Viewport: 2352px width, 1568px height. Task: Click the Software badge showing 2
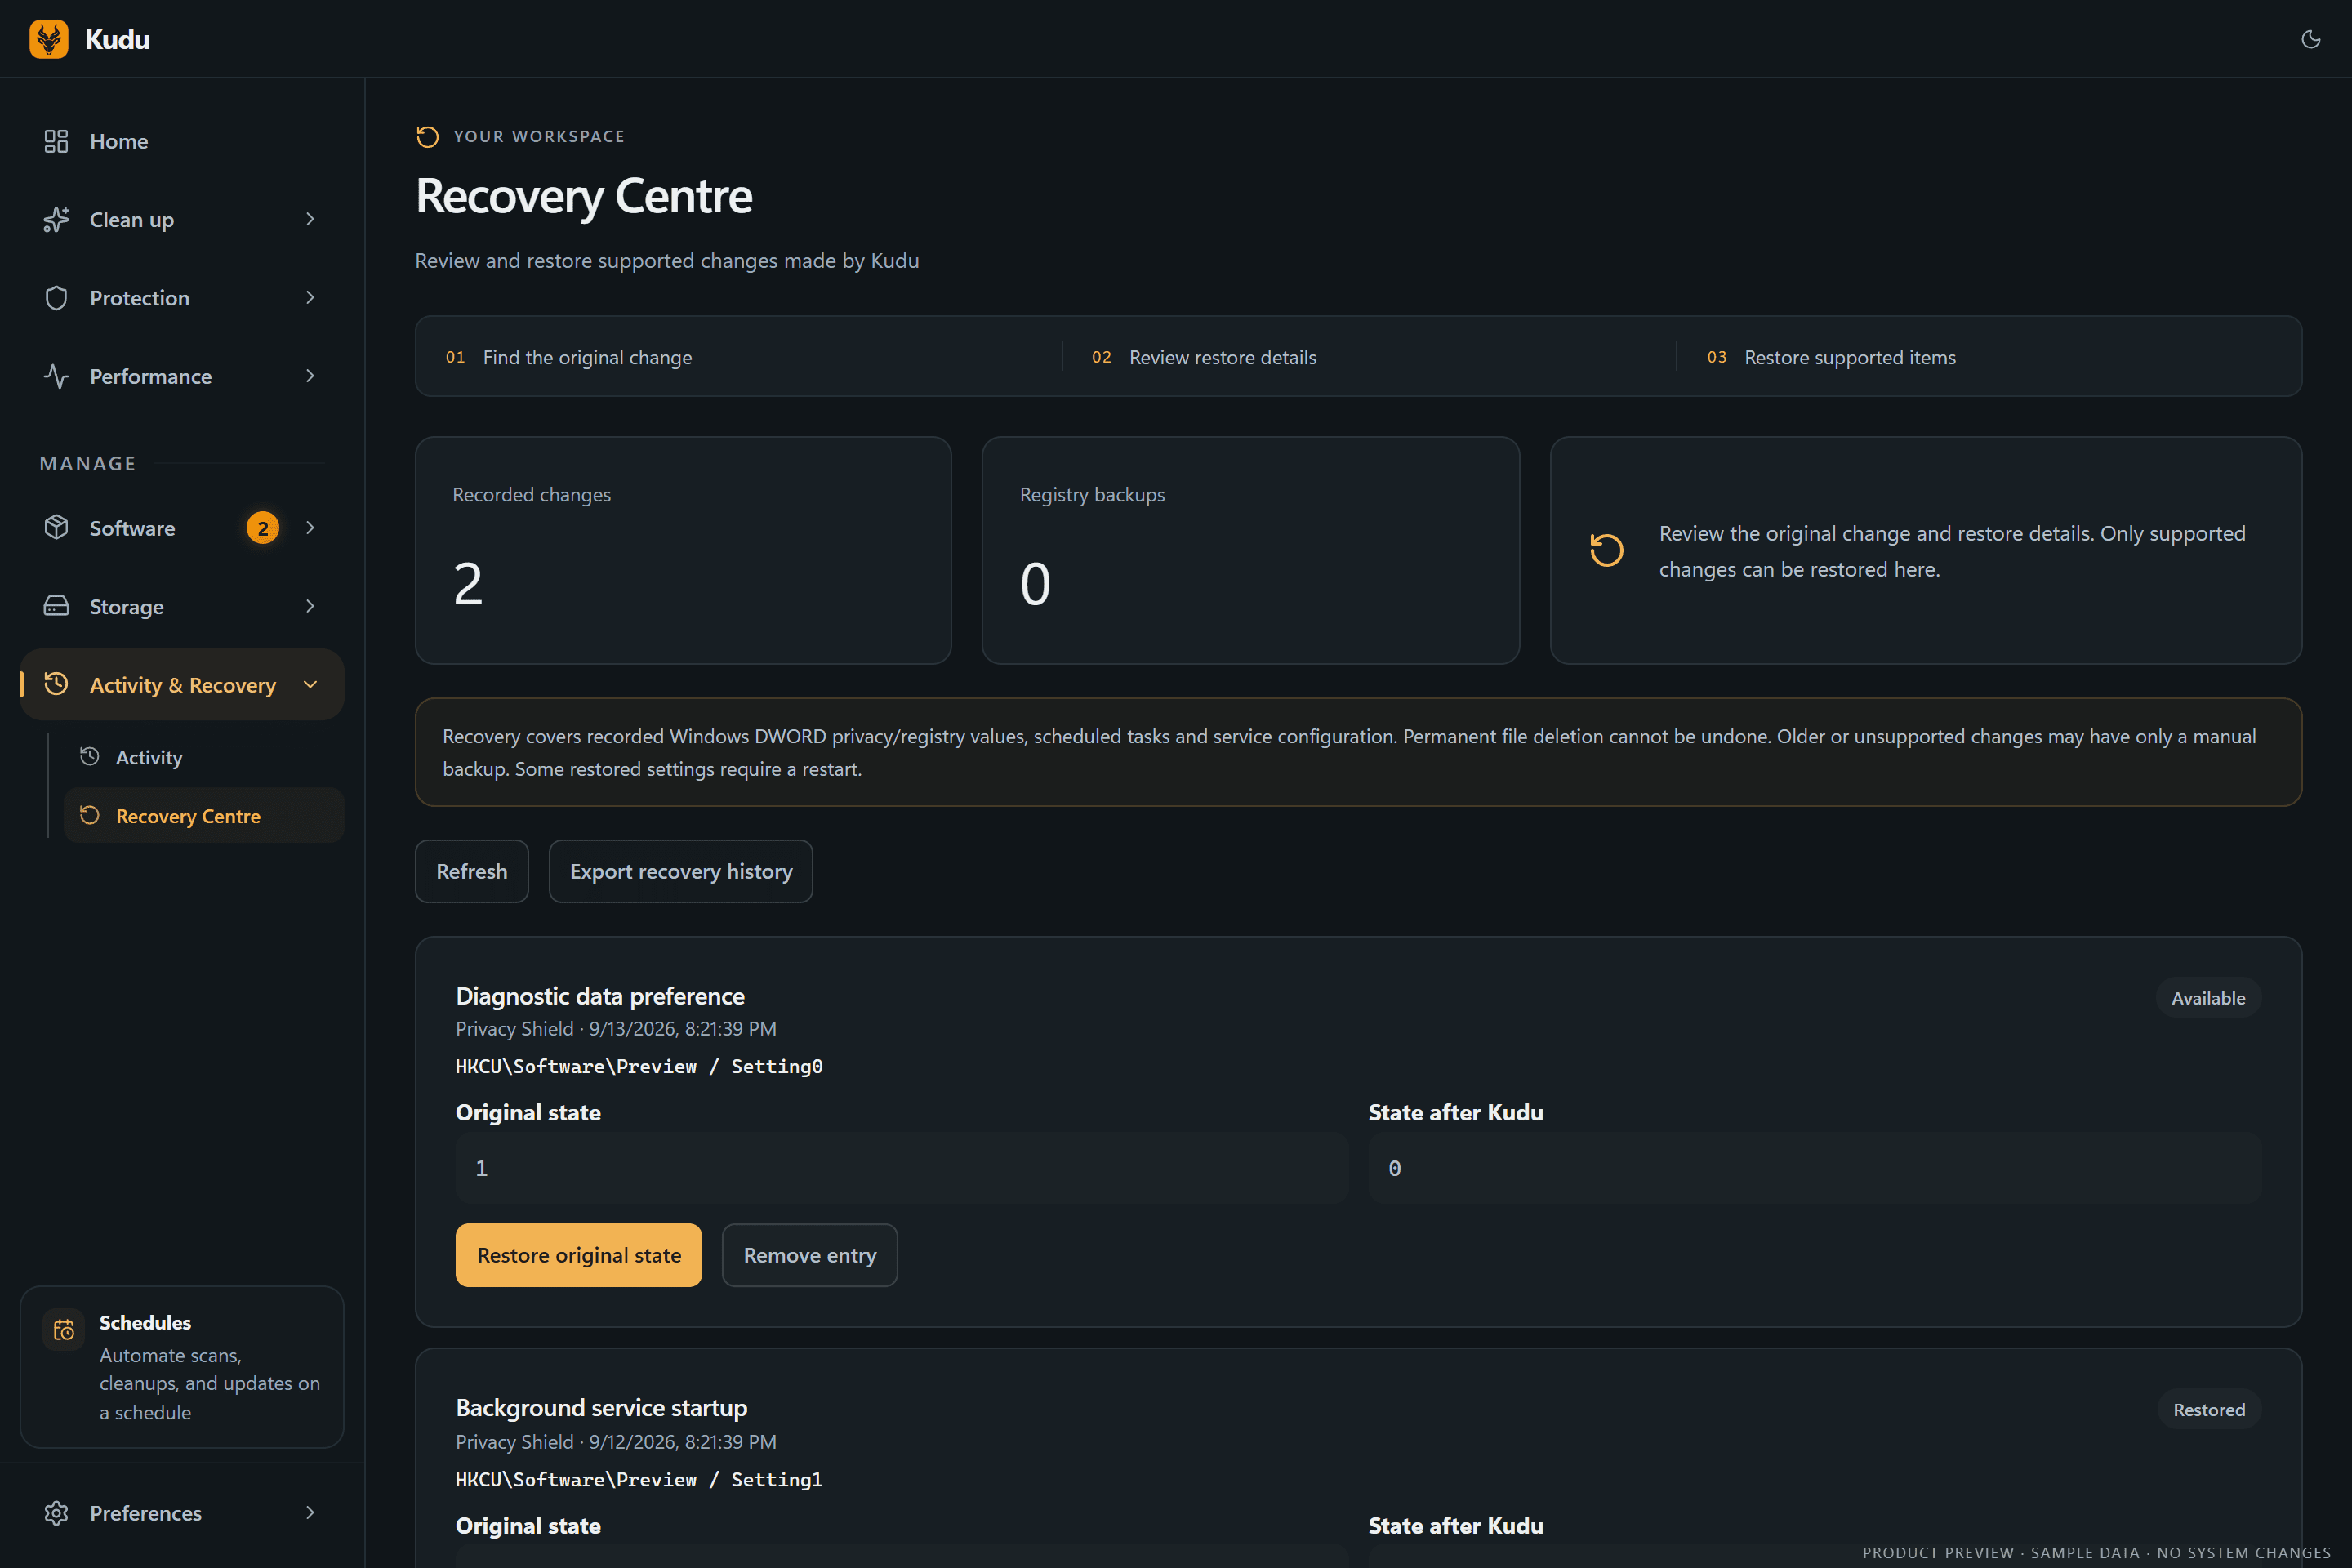point(263,528)
